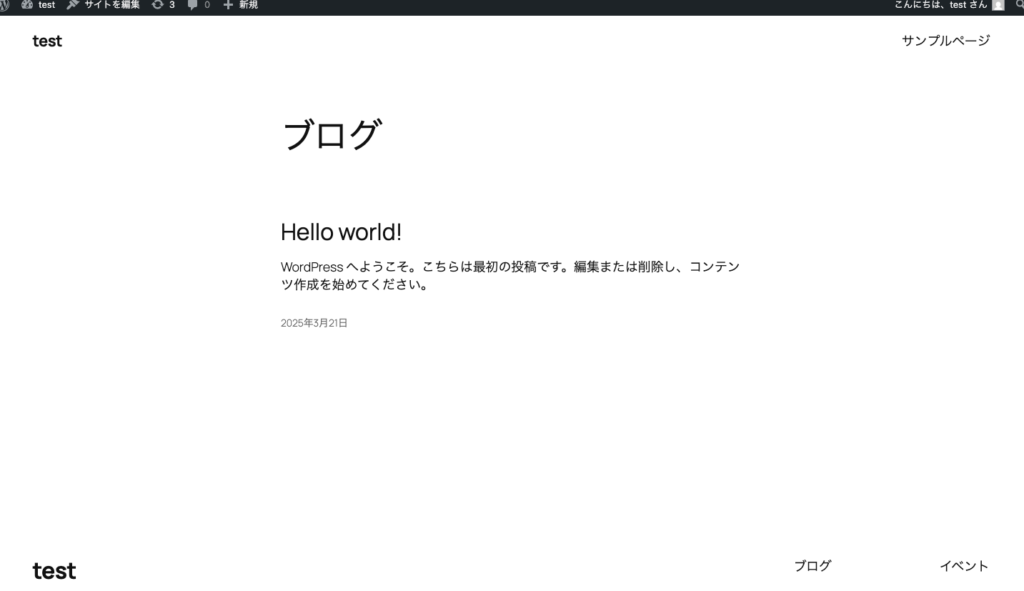Open the サイトを編集 menu item

[111, 5]
